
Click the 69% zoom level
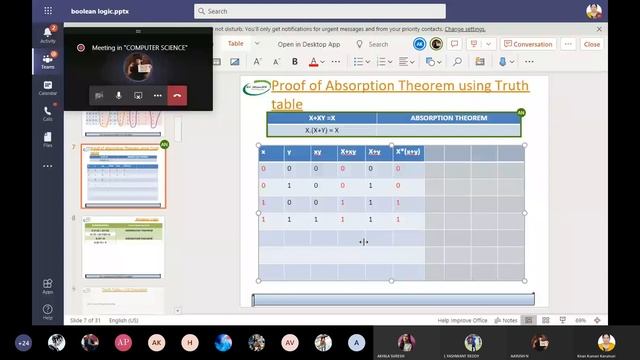coord(580,320)
